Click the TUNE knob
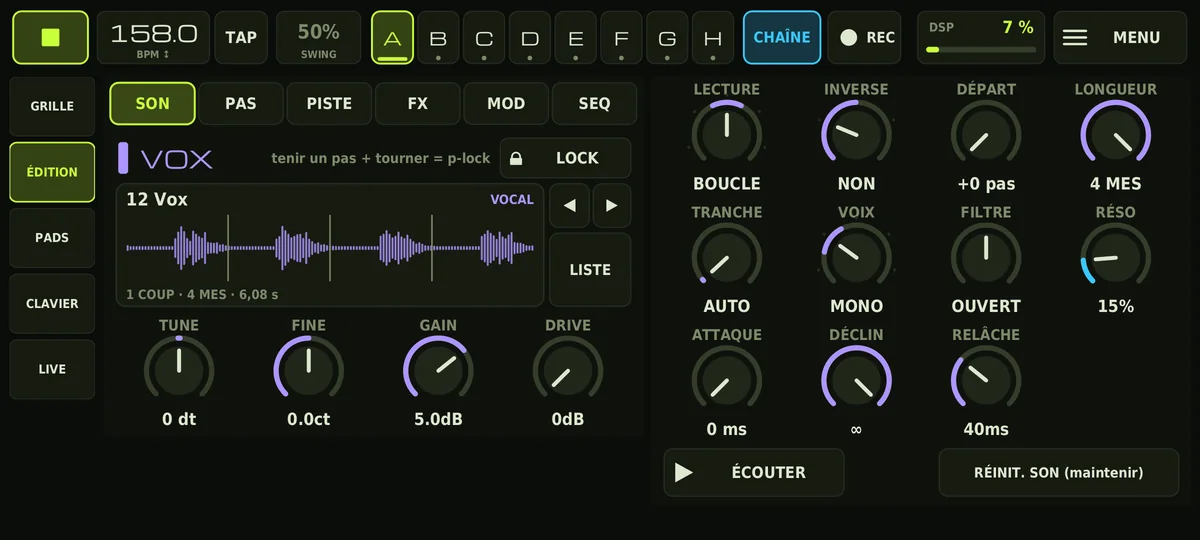1200x540 pixels. click(x=179, y=370)
